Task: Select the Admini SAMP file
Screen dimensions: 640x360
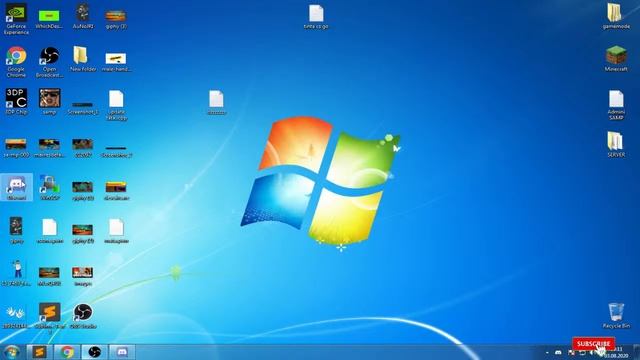Action: click(616, 105)
